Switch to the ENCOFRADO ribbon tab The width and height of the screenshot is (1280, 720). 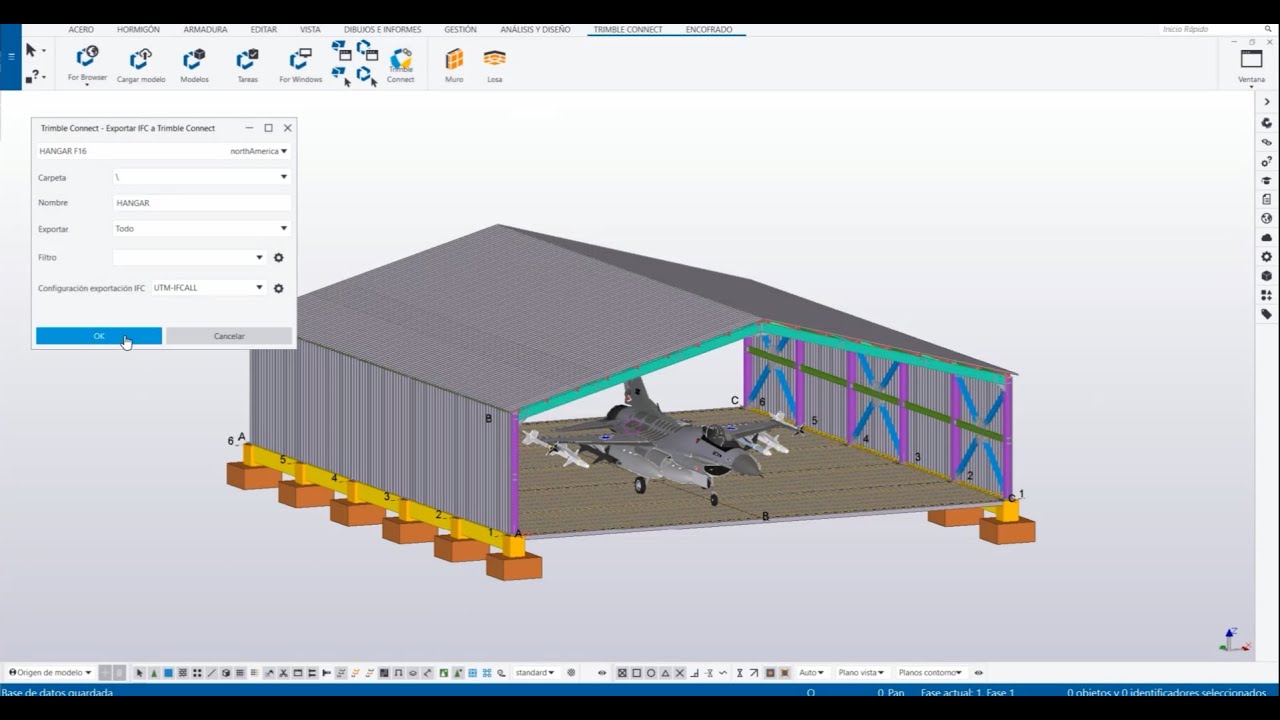tap(709, 30)
